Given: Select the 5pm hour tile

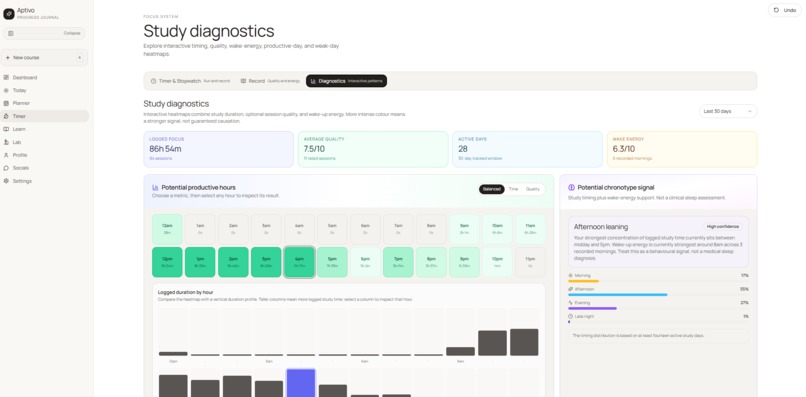Looking at the screenshot, I should click(332, 262).
